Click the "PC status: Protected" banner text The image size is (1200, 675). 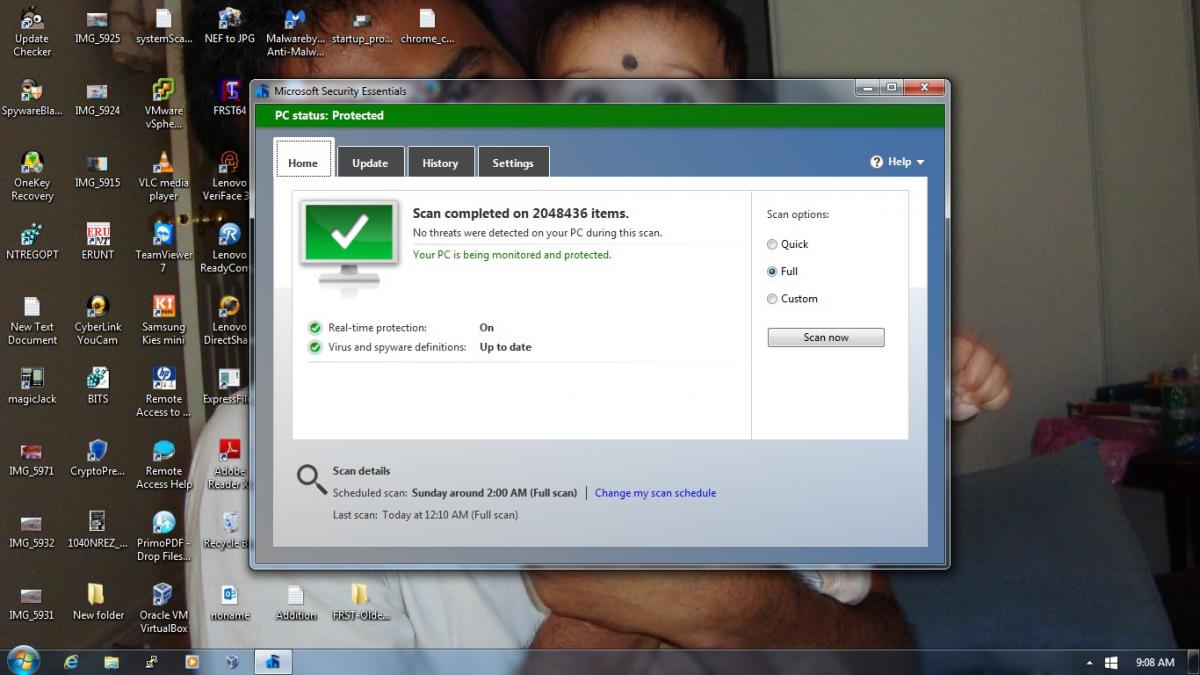pyautogui.click(x=329, y=115)
